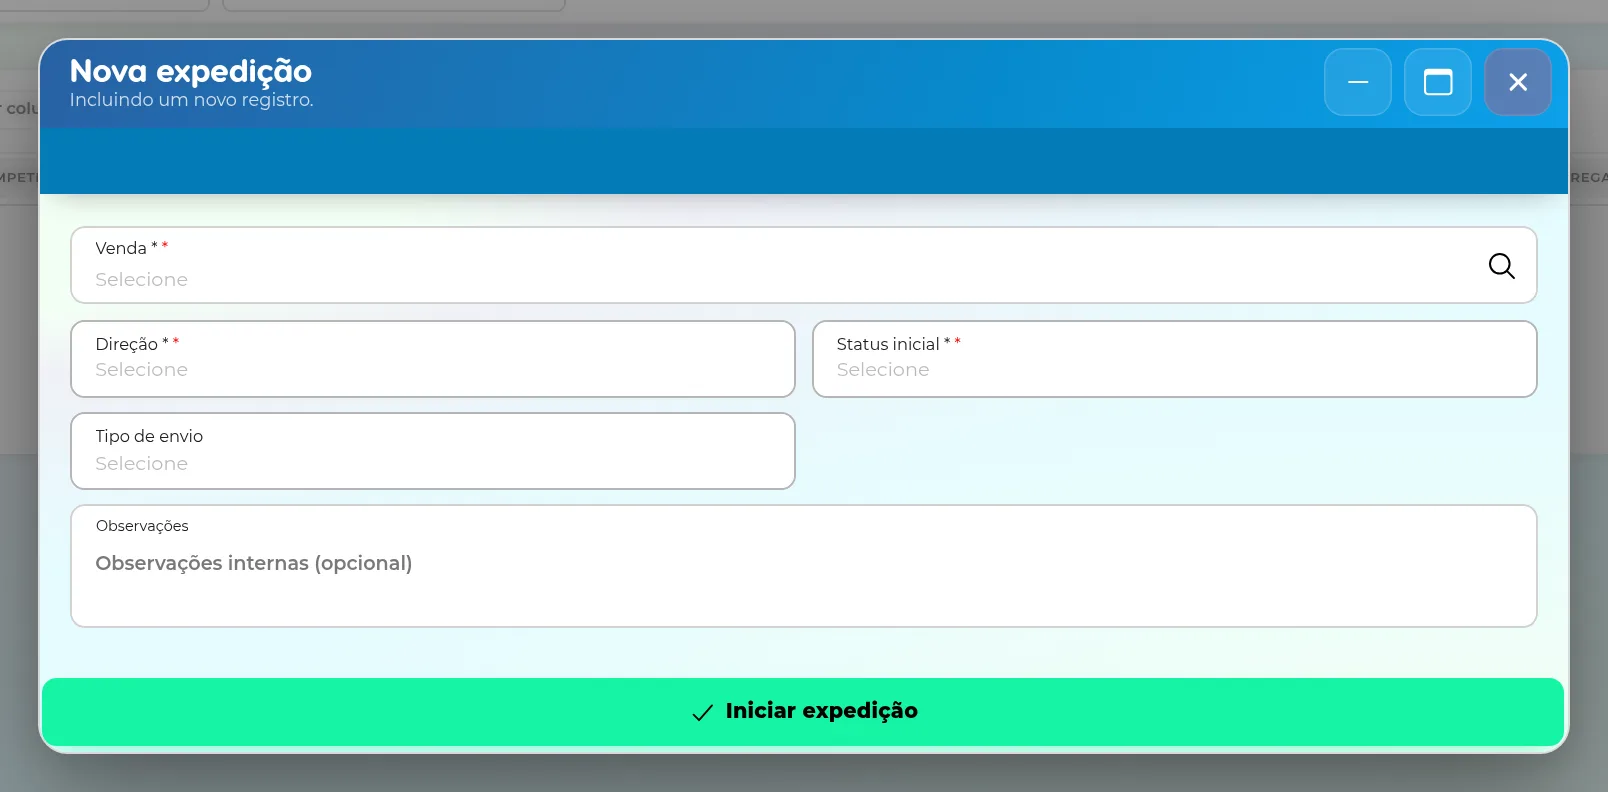The width and height of the screenshot is (1608, 792).
Task: Focus the Observações internas text area
Action: pyautogui.click(x=803, y=566)
